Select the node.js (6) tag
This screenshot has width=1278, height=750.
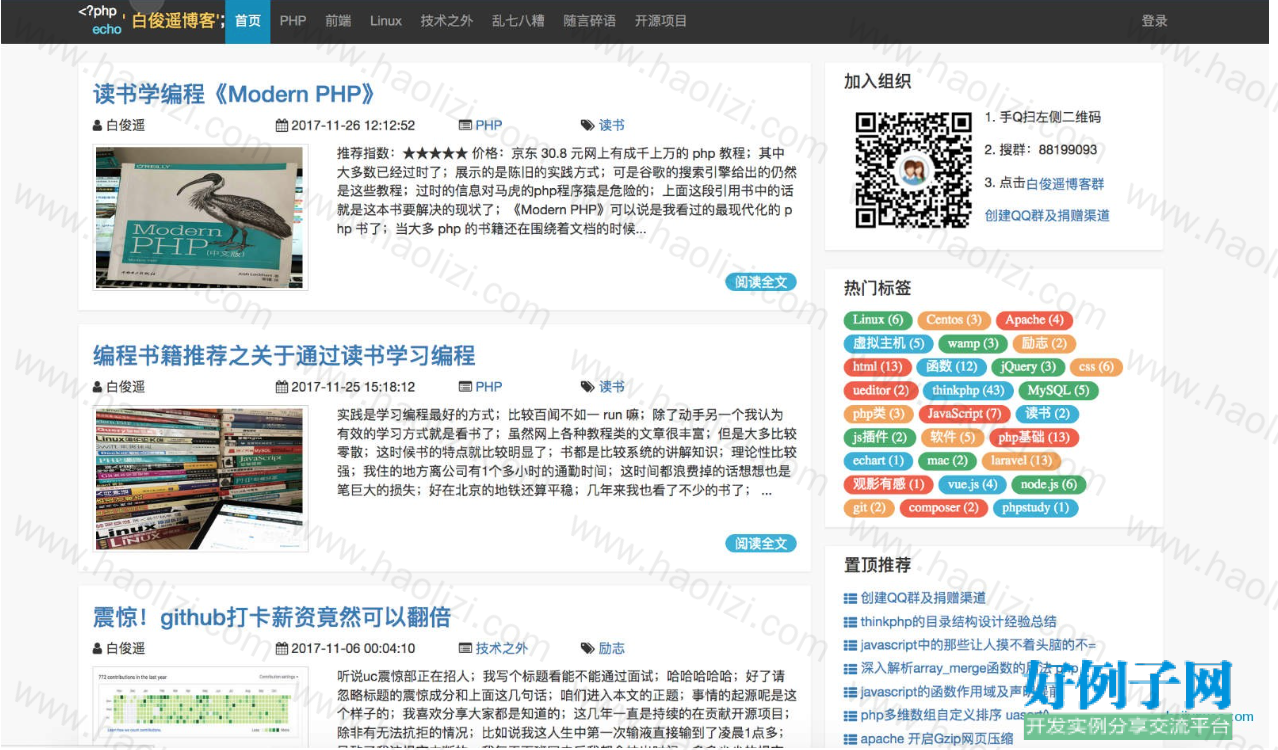click(x=1048, y=484)
